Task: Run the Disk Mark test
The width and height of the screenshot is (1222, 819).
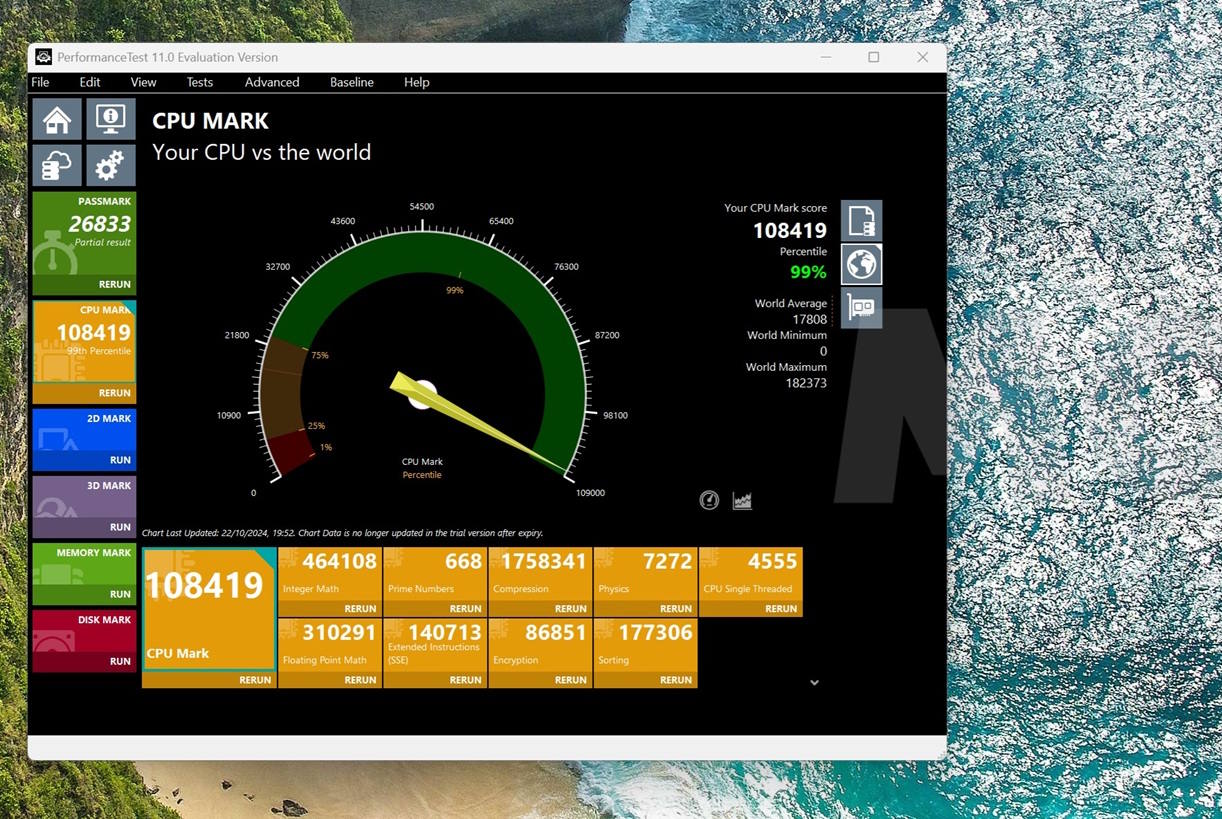Action: pyautogui.click(x=120, y=661)
